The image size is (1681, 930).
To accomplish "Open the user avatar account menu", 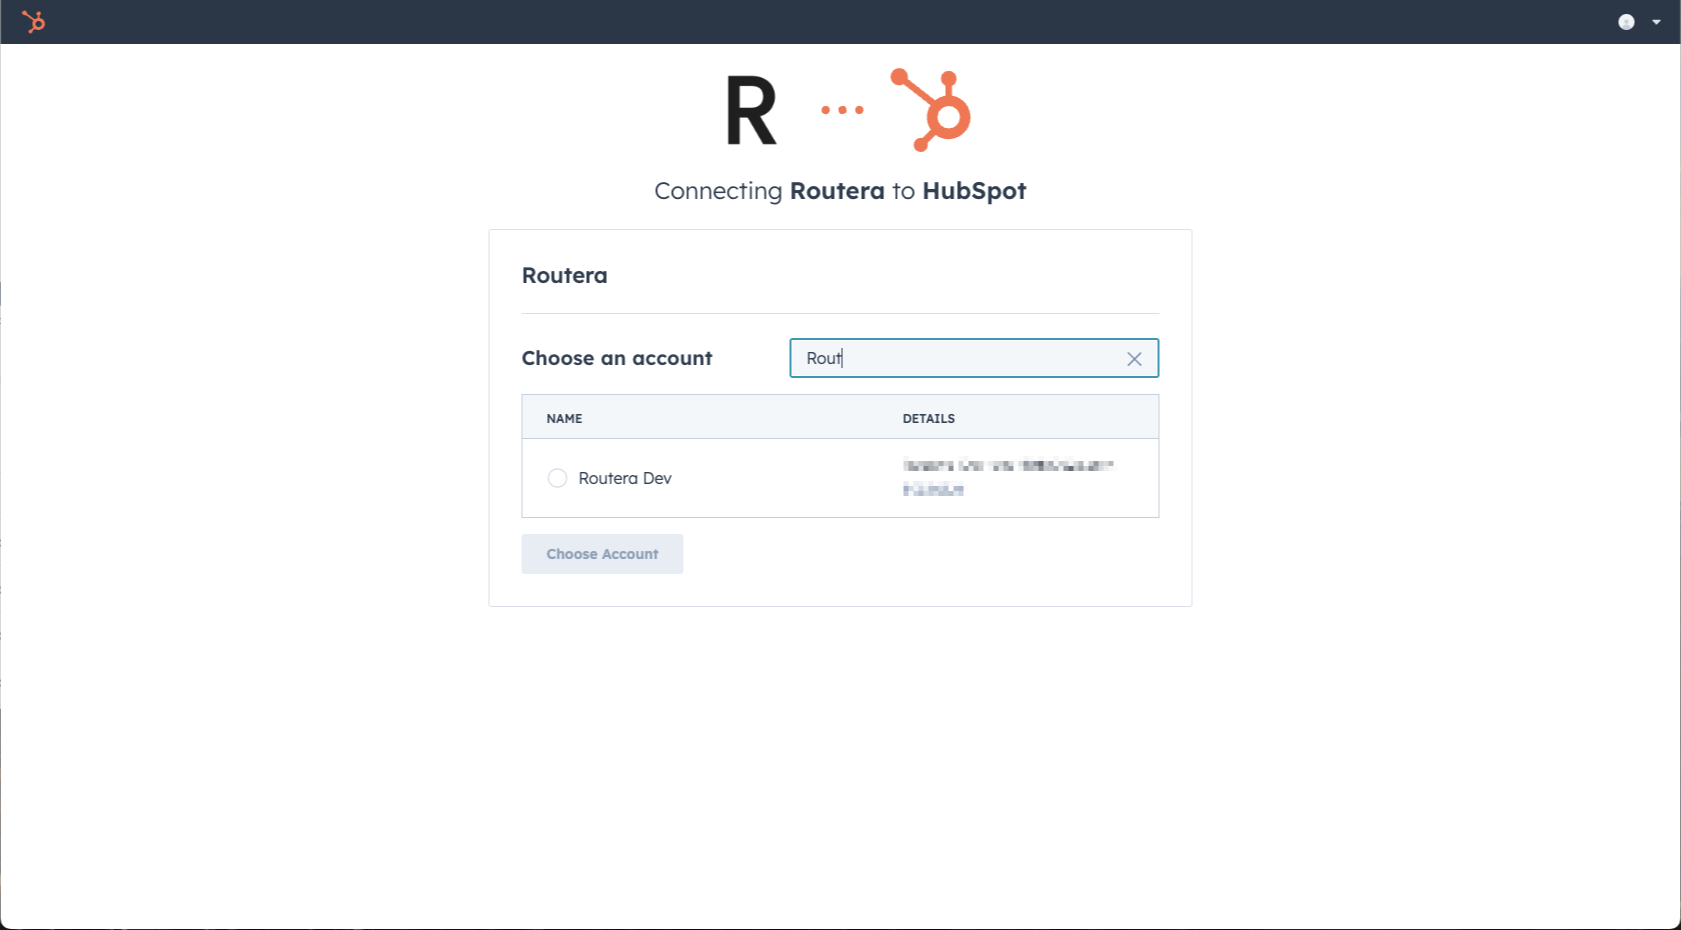I will 1626,22.
